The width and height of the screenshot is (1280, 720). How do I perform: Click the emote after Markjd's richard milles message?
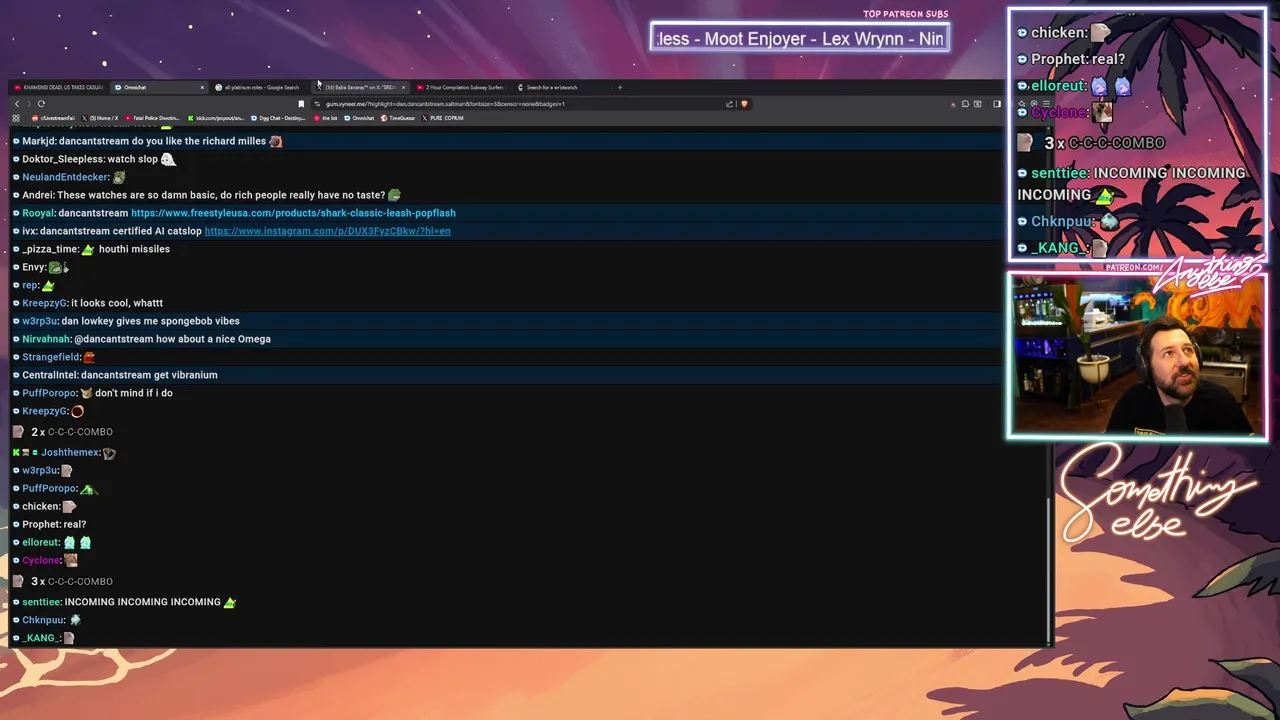tap(276, 141)
